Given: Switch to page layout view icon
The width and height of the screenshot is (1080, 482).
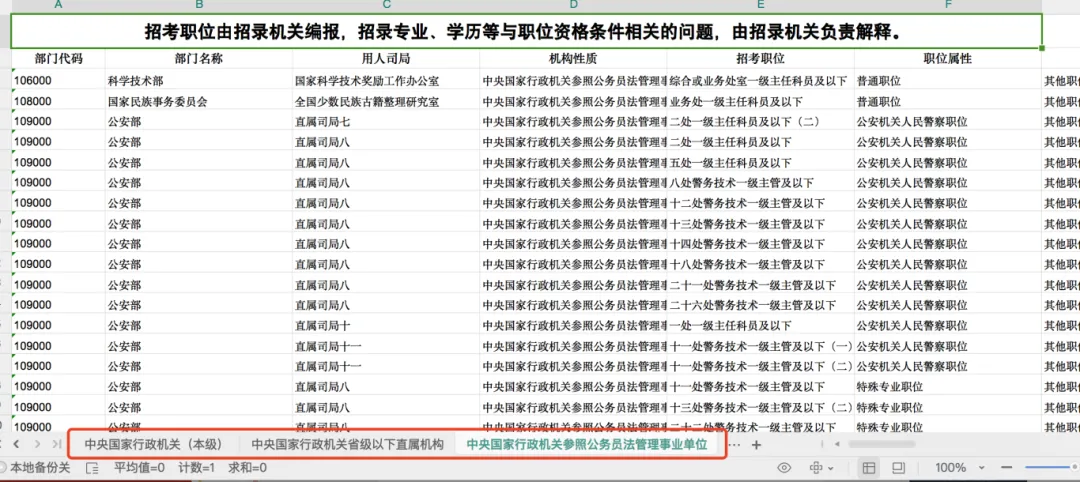Looking at the screenshot, I should tap(898, 468).
